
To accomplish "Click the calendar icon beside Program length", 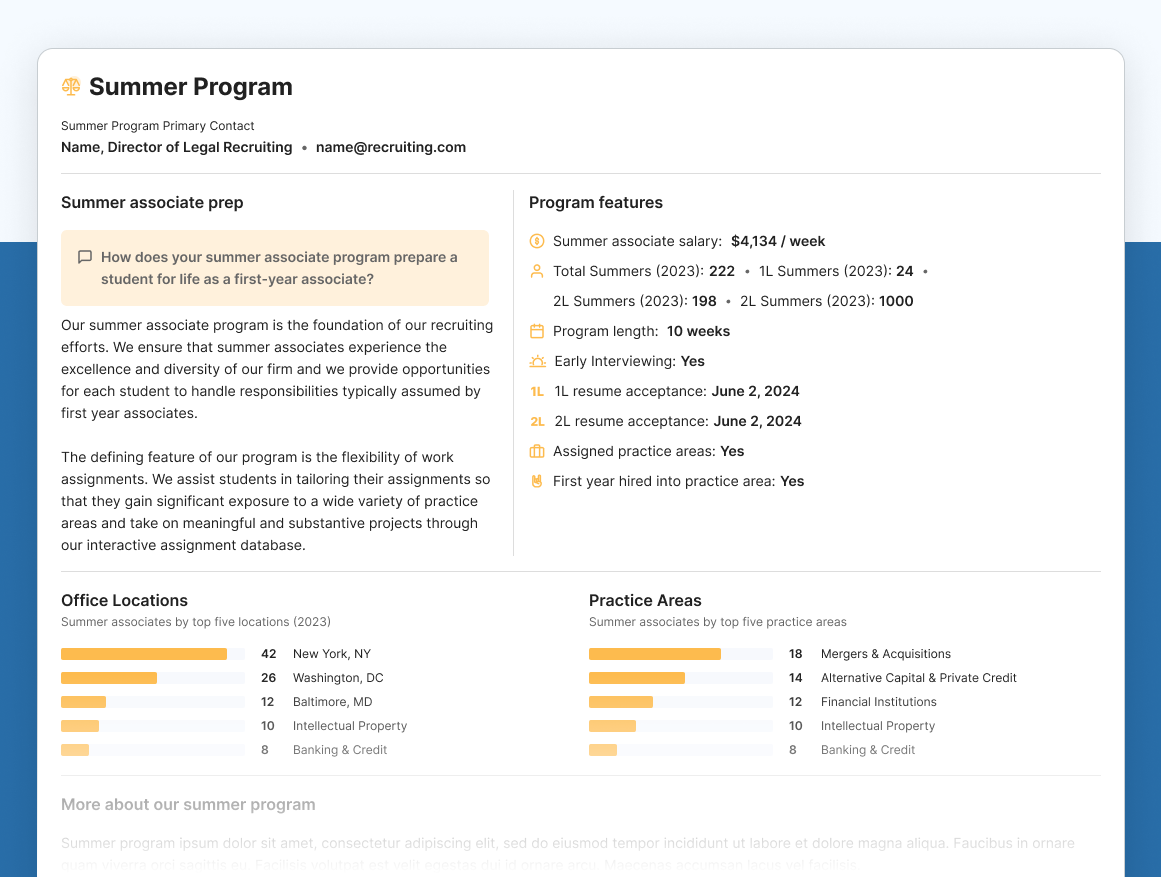I will pos(537,331).
